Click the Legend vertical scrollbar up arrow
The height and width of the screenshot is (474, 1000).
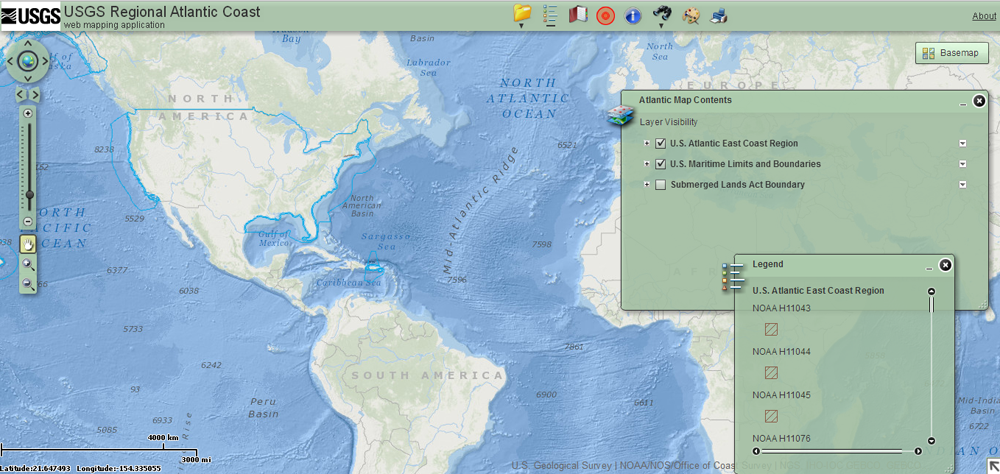tap(931, 291)
